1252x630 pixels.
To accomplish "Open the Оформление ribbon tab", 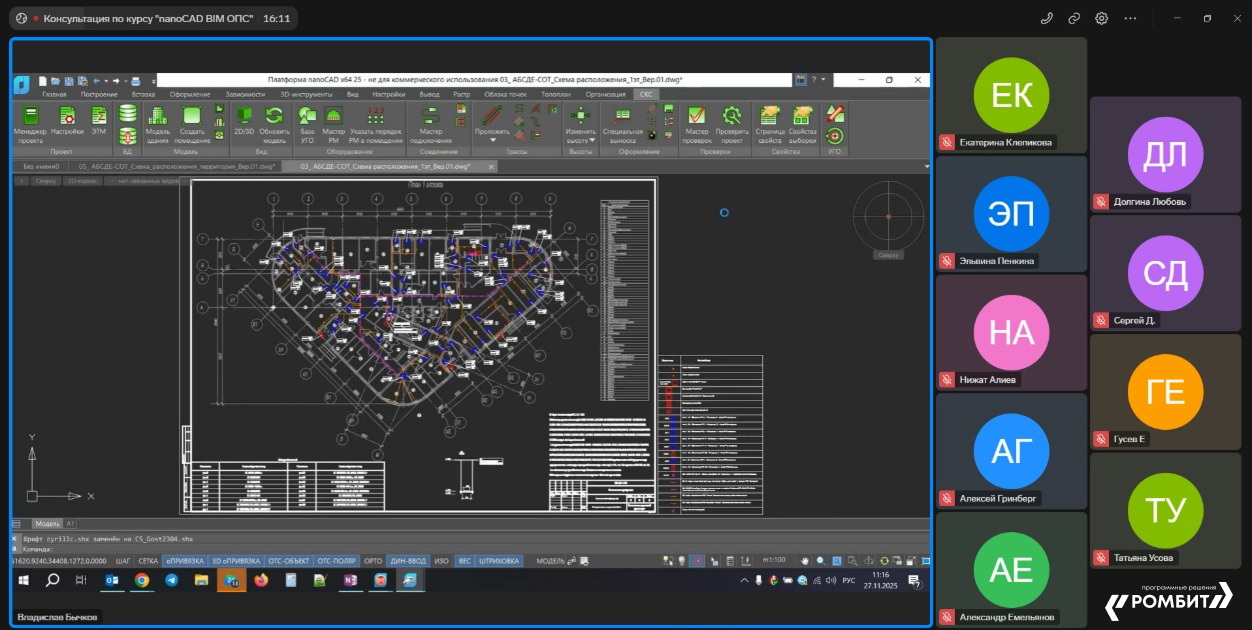I will click(190, 94).
